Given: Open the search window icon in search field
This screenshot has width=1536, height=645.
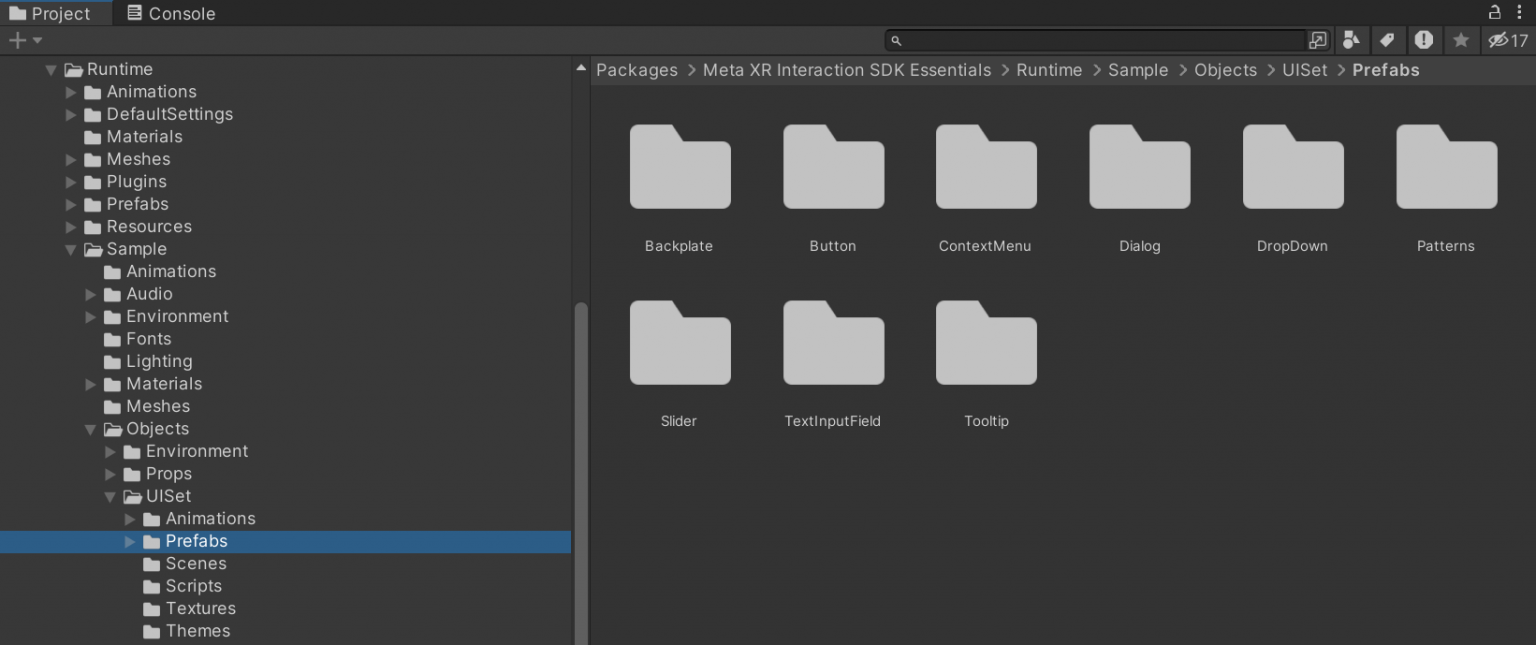Looking at the screenshot, I should click(1318, 40).
